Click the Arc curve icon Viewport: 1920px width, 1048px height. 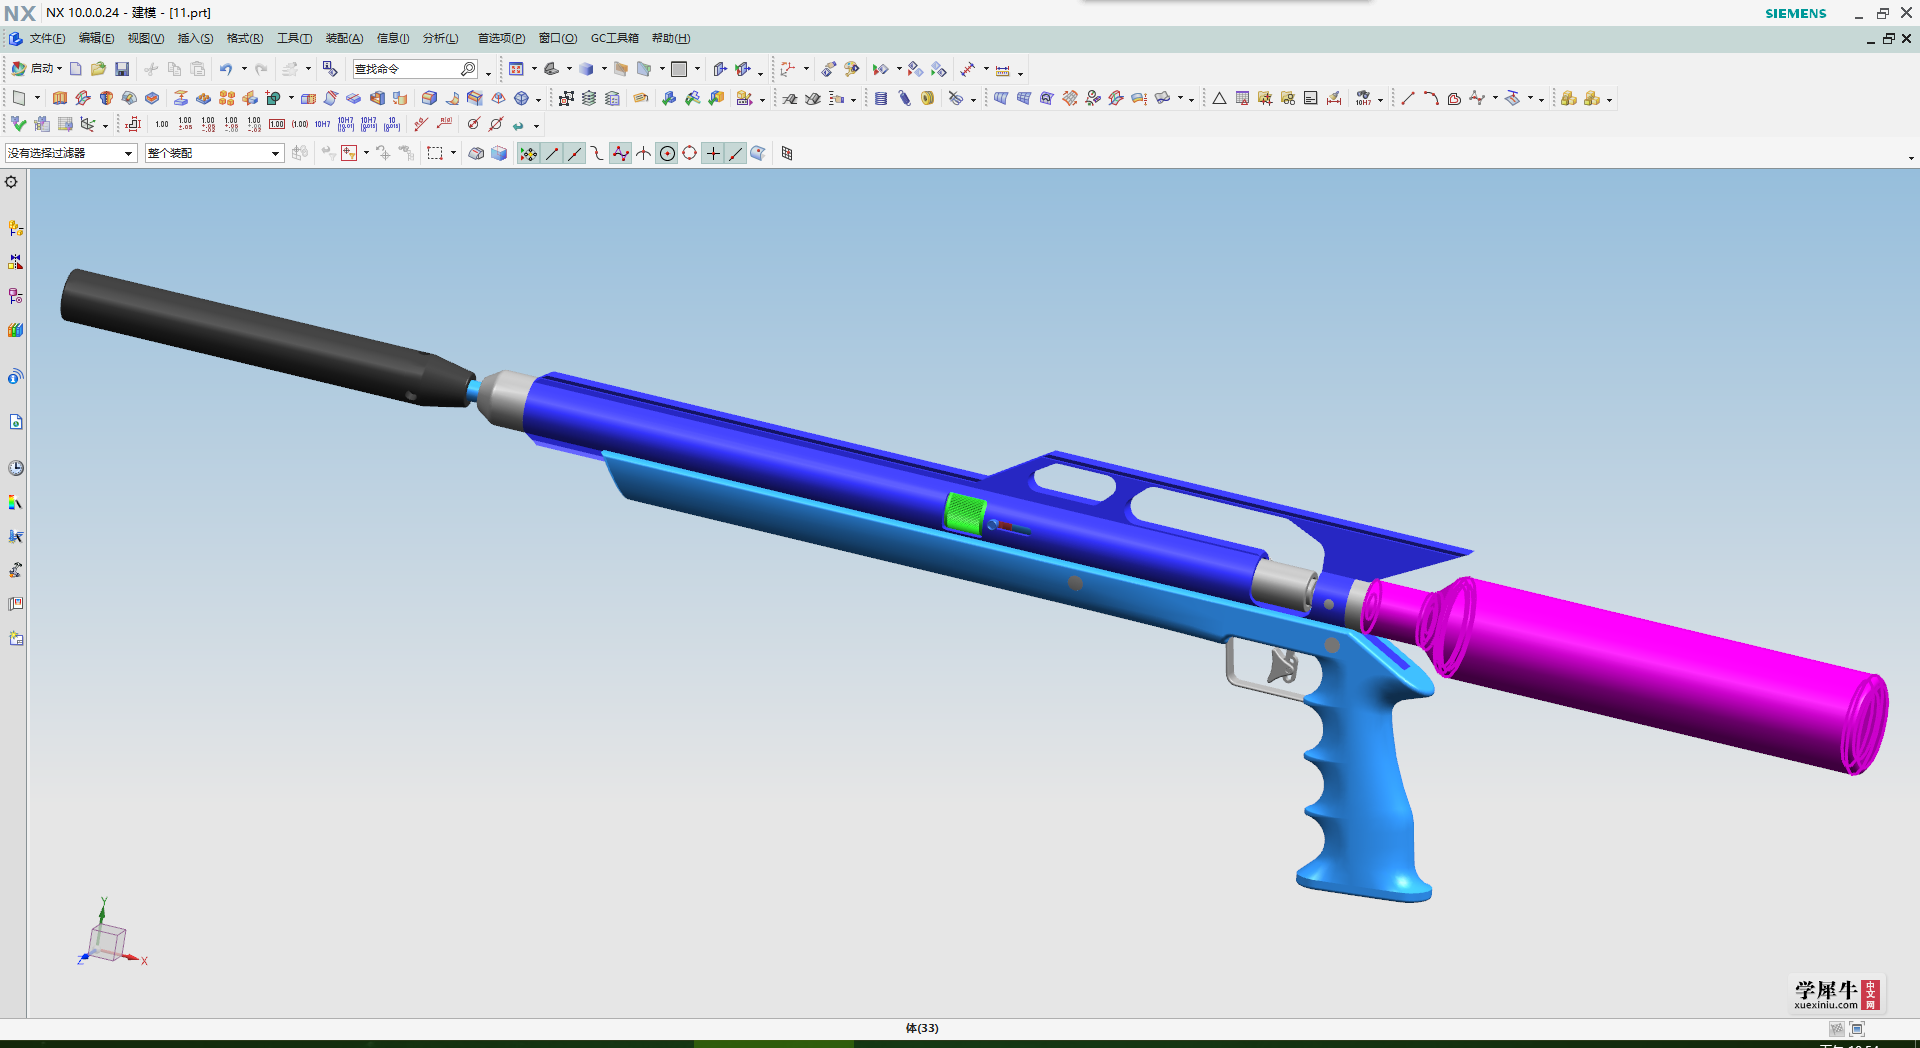[x=1430, y=98]
